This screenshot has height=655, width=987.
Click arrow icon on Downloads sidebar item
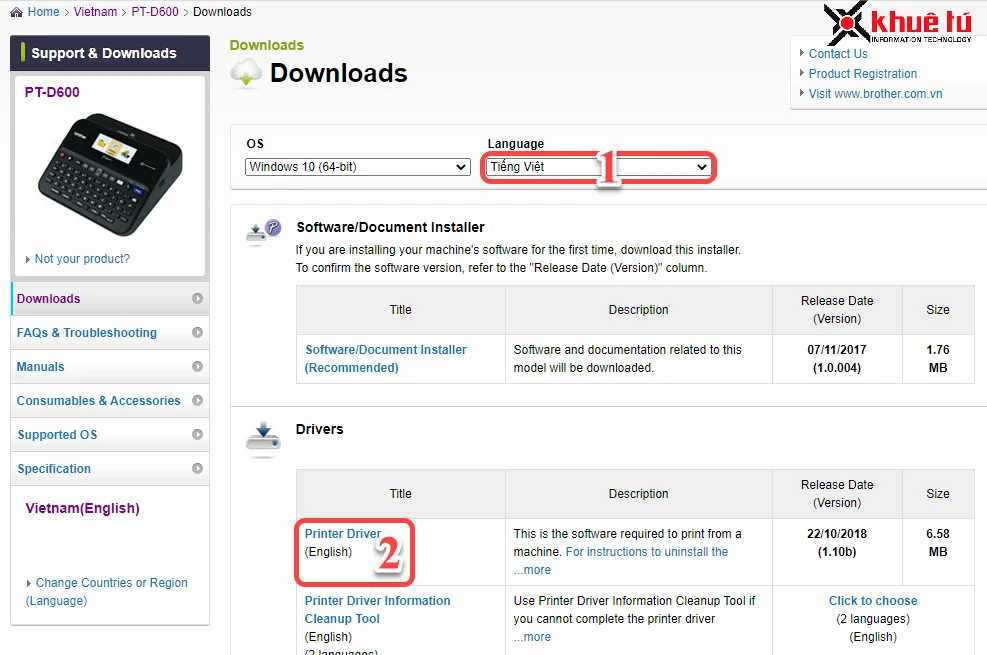(x=197, y=299)
